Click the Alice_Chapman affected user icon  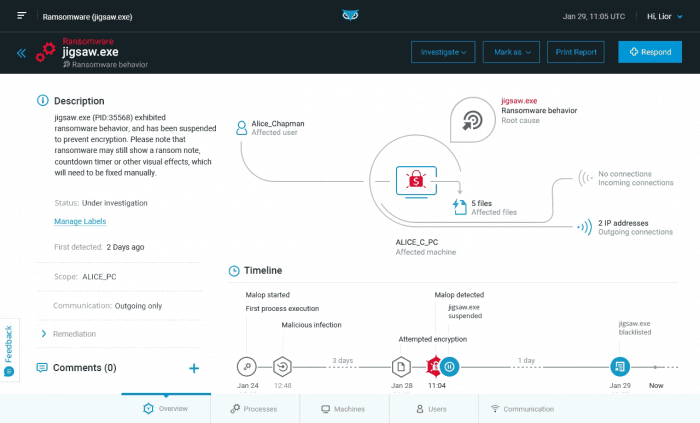[241, 127]
